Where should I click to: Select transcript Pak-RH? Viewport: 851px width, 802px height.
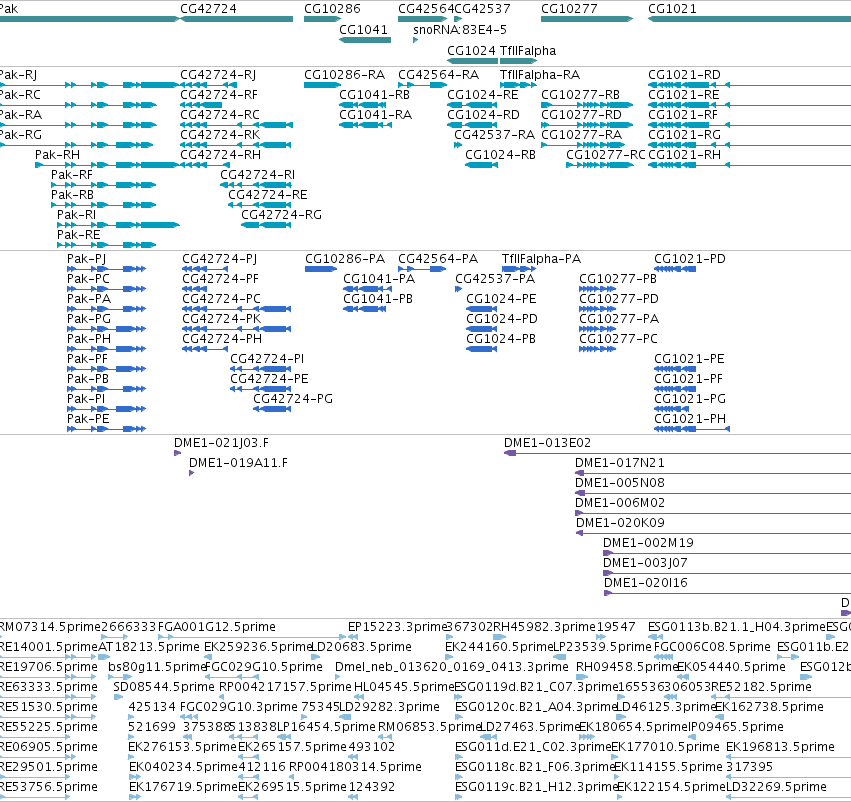[x=107, y=165]
